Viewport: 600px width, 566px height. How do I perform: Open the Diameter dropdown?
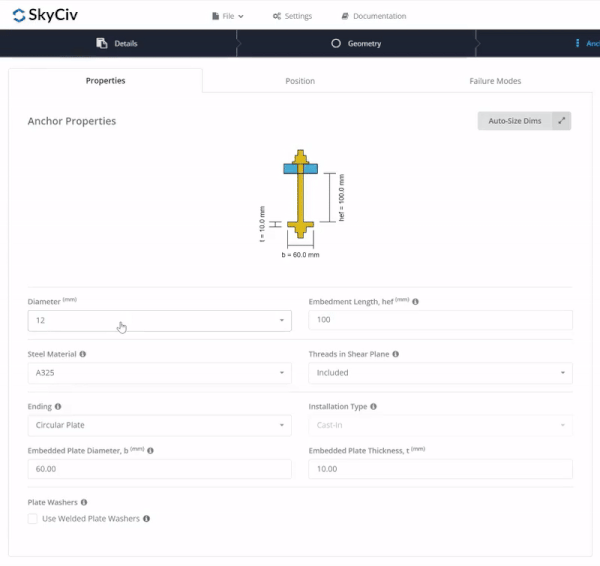pos(159,320)
